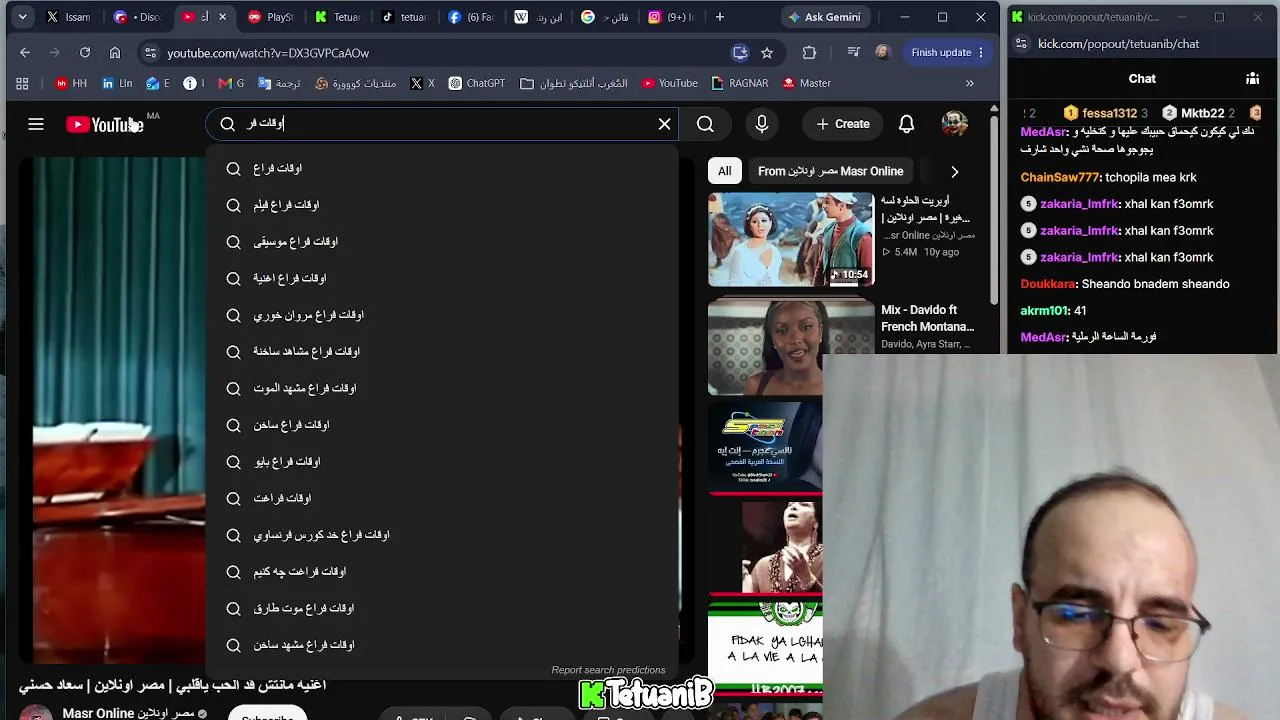The width and height of the screenshot is (1280, 720).
Task: Open a new Chrome tab
Action: click(720, 17)
